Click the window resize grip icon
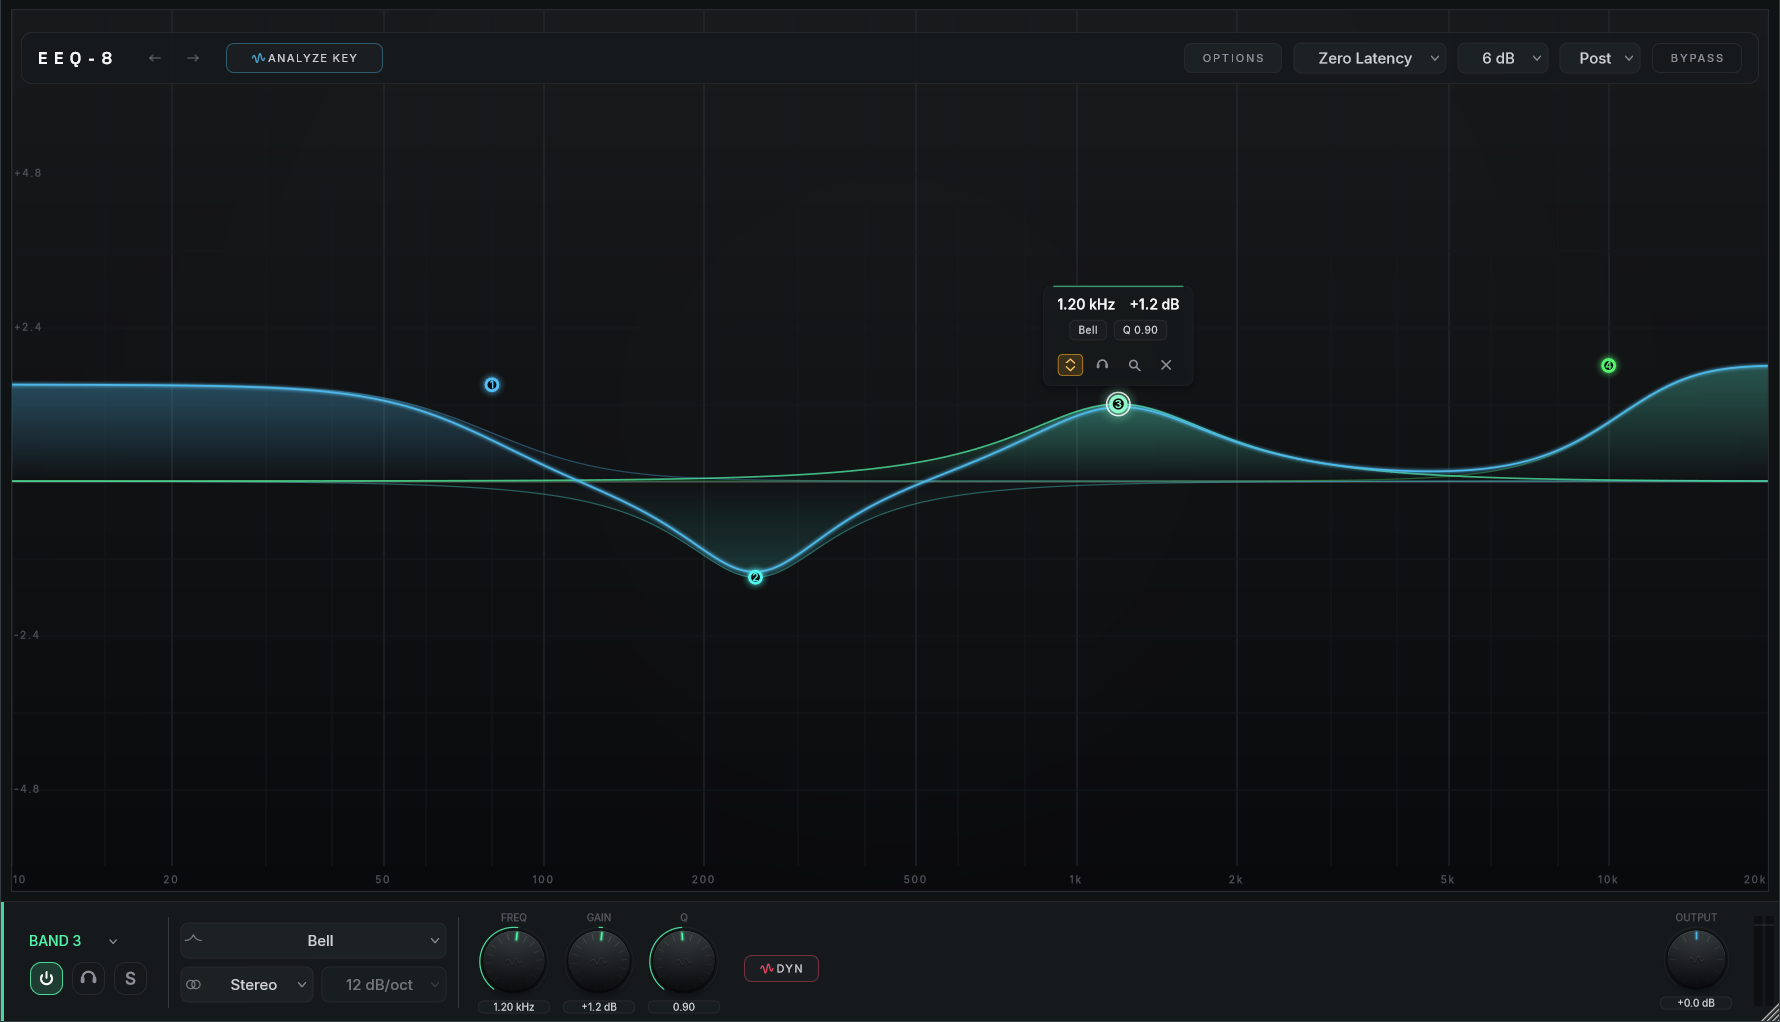The height and width of the screenshot is (1022, 1780). (x=1769, y=1012)
